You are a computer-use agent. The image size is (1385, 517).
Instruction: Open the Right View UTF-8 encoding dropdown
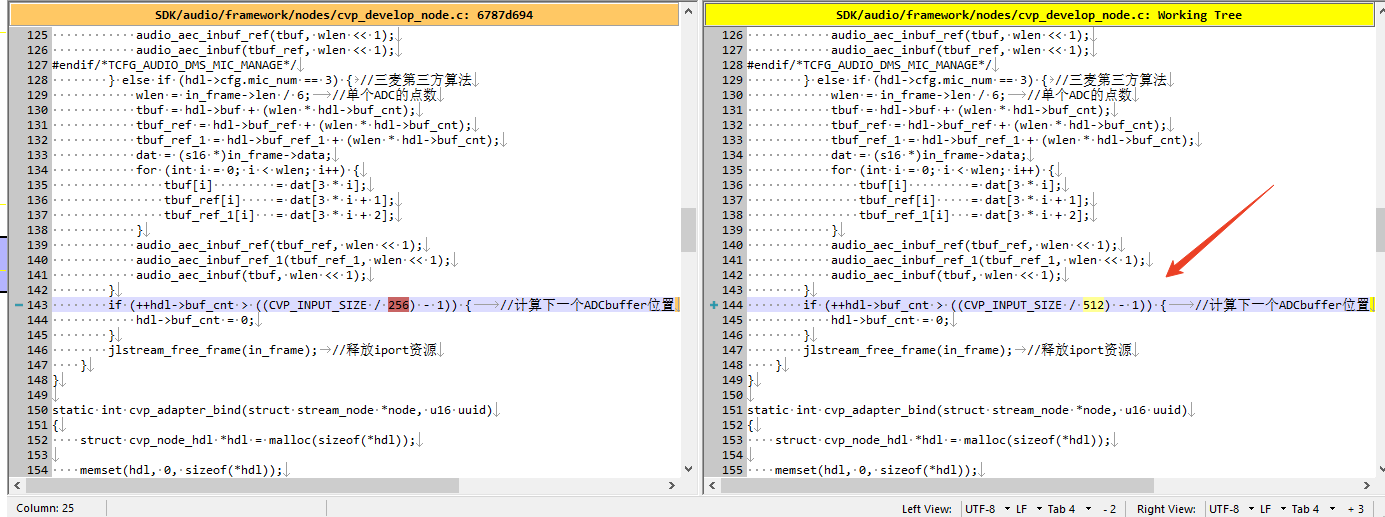(1229, 509)
